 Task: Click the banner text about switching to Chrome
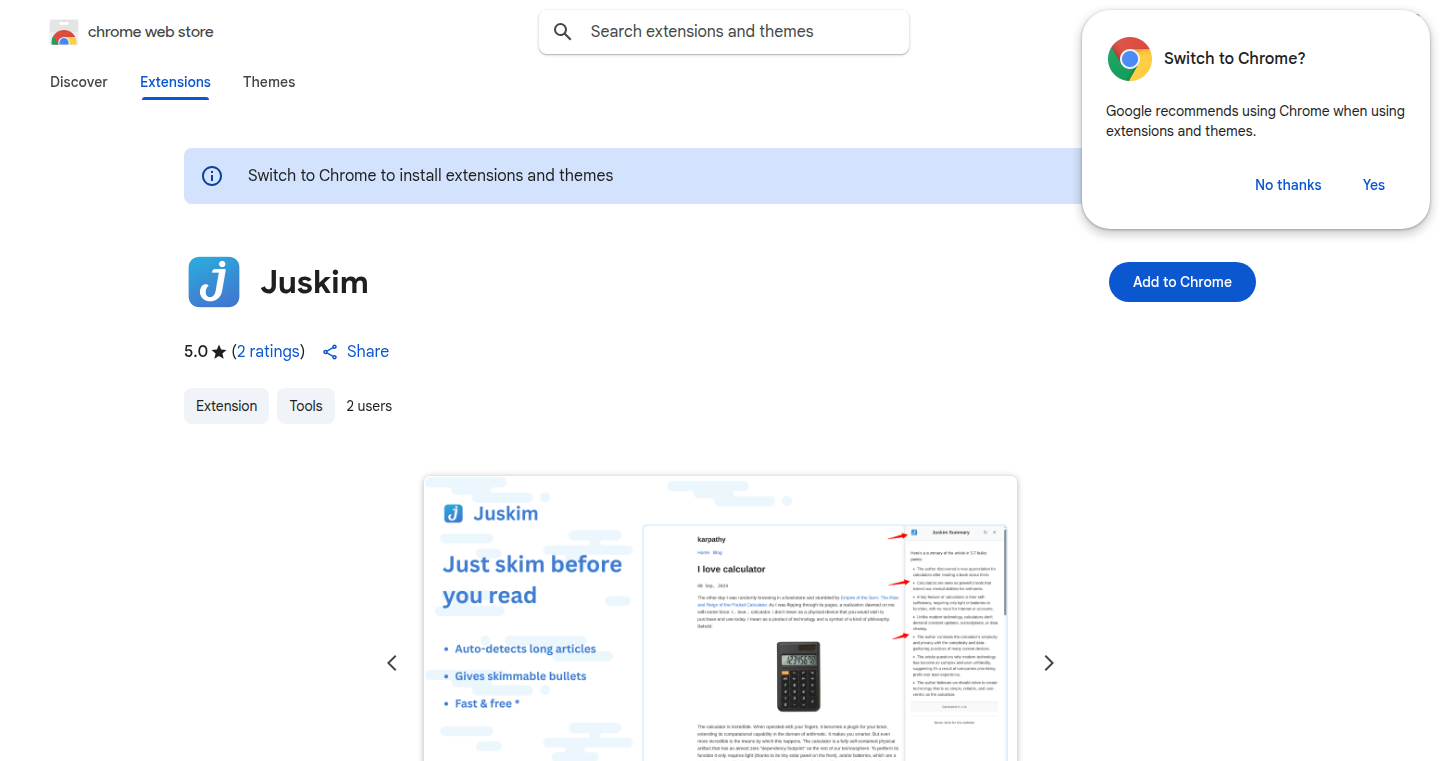tap(431, 176)
